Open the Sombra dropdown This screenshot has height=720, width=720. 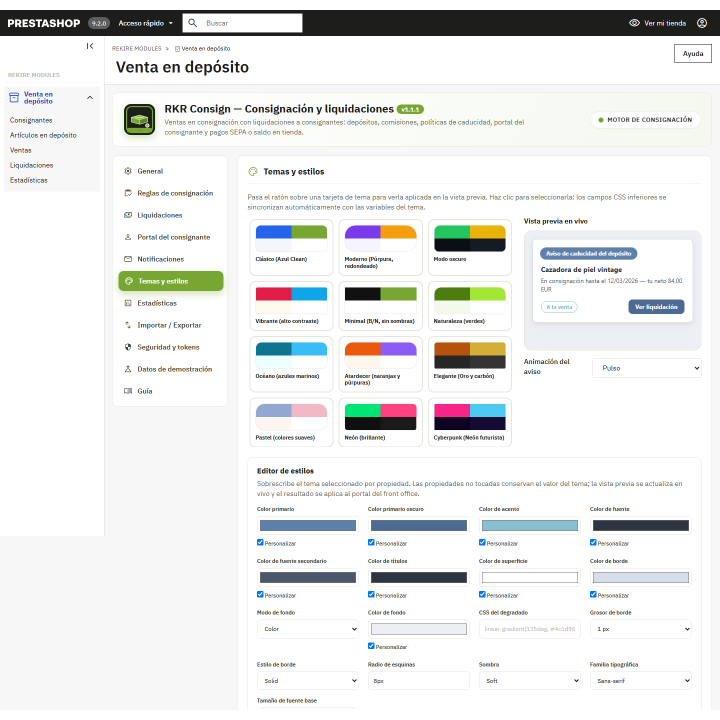[529, 681]
